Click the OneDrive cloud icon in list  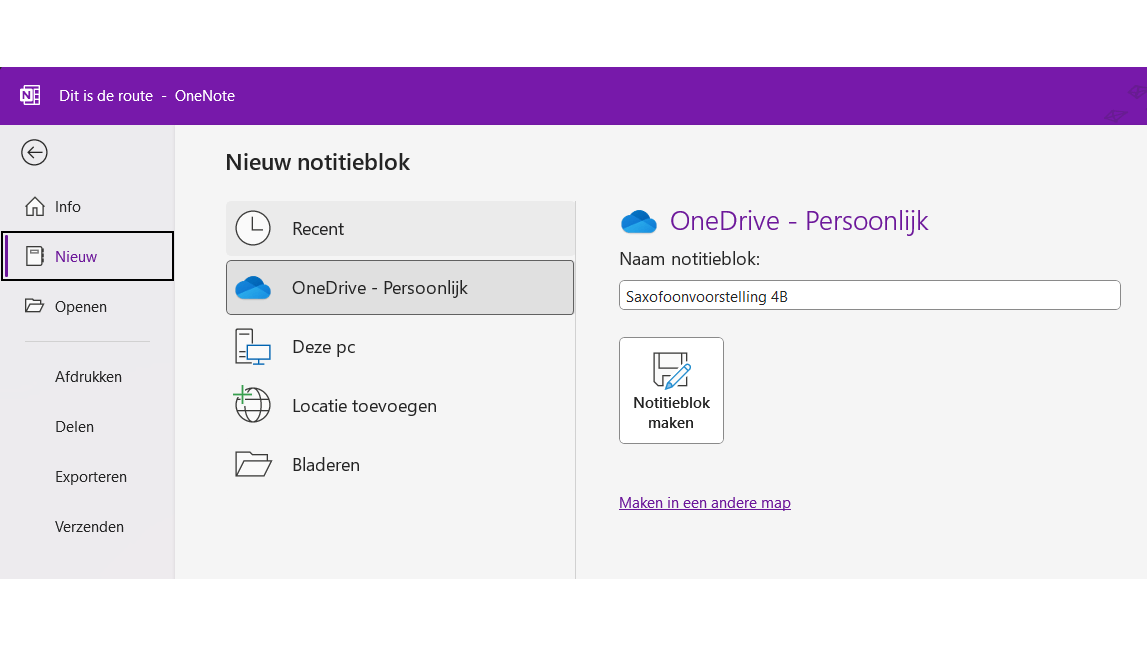pos(253,288)
